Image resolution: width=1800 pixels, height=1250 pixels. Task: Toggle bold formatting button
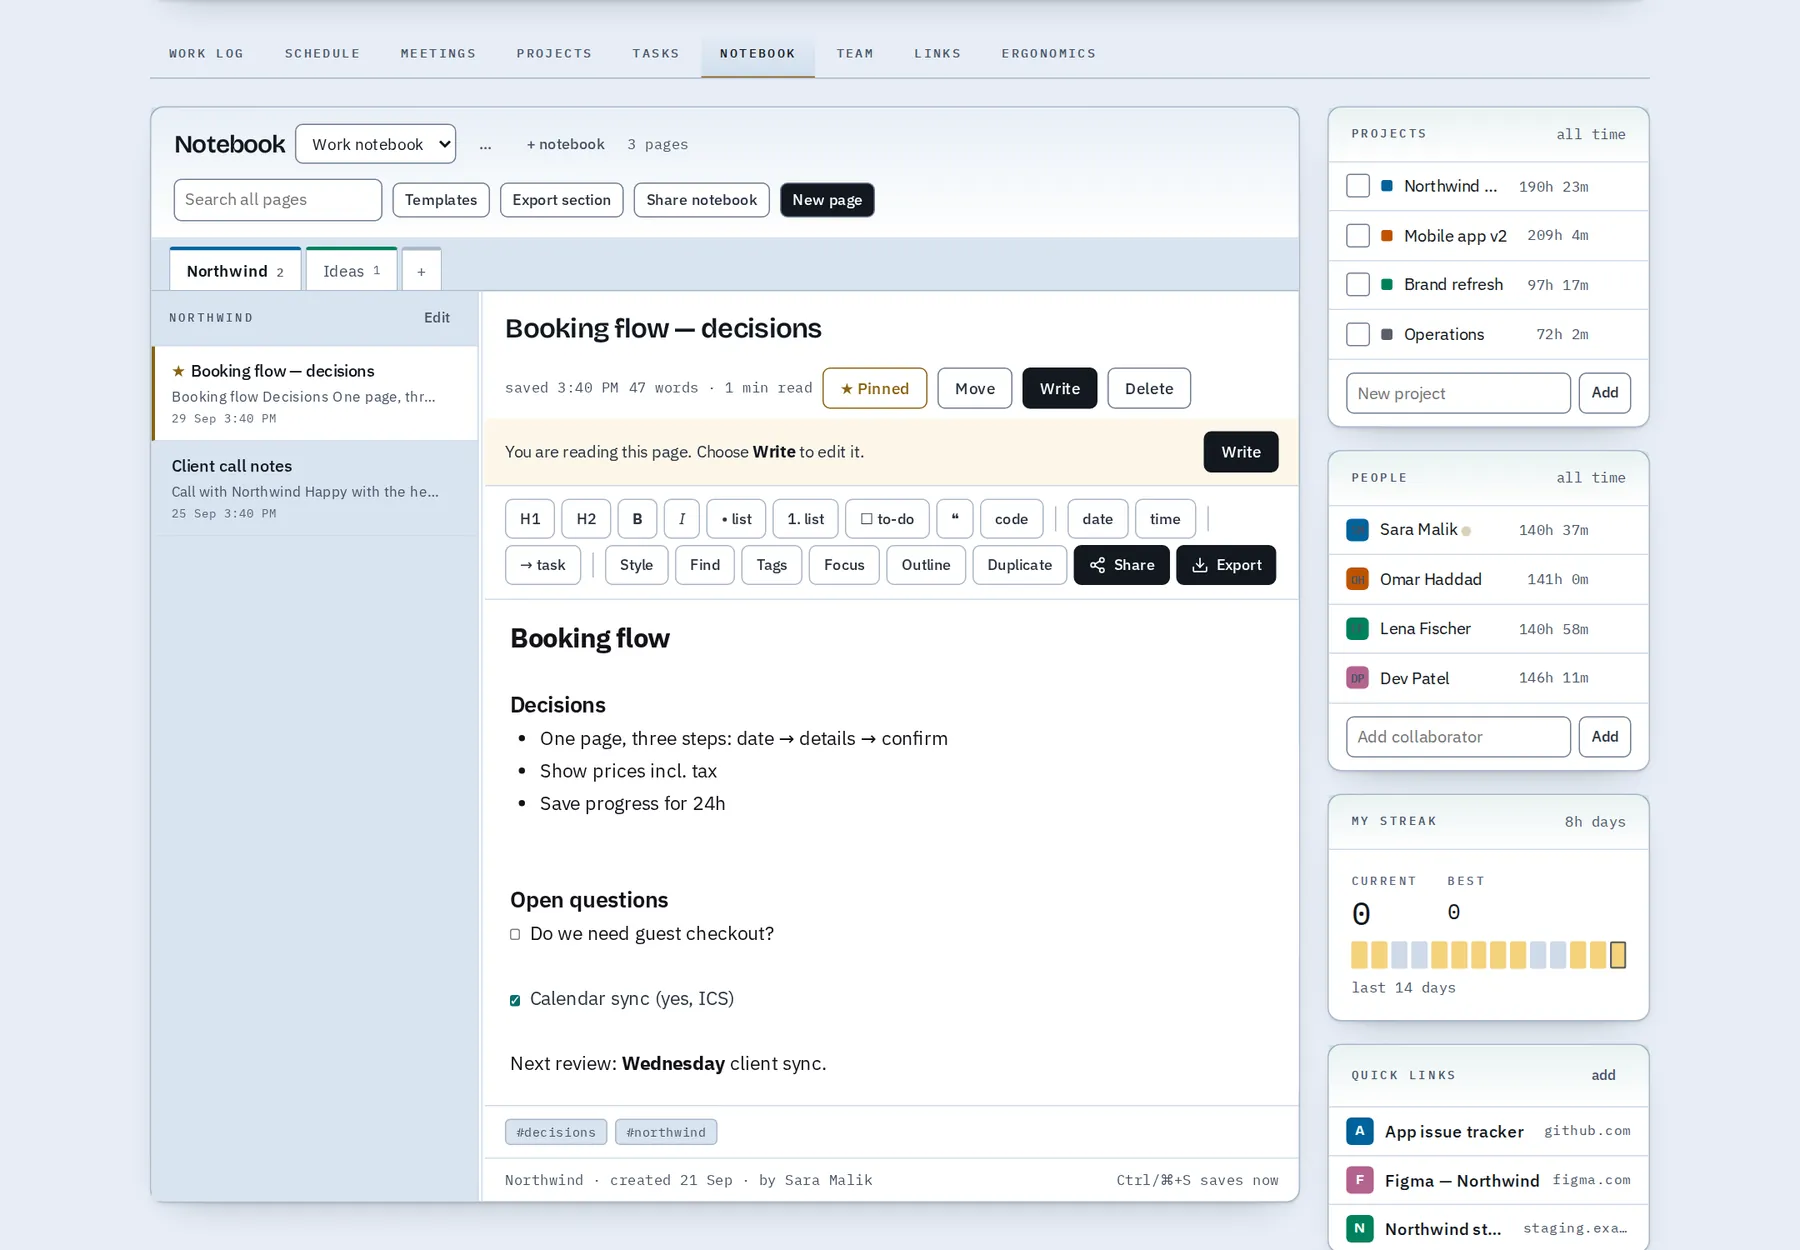click(637, 519)
